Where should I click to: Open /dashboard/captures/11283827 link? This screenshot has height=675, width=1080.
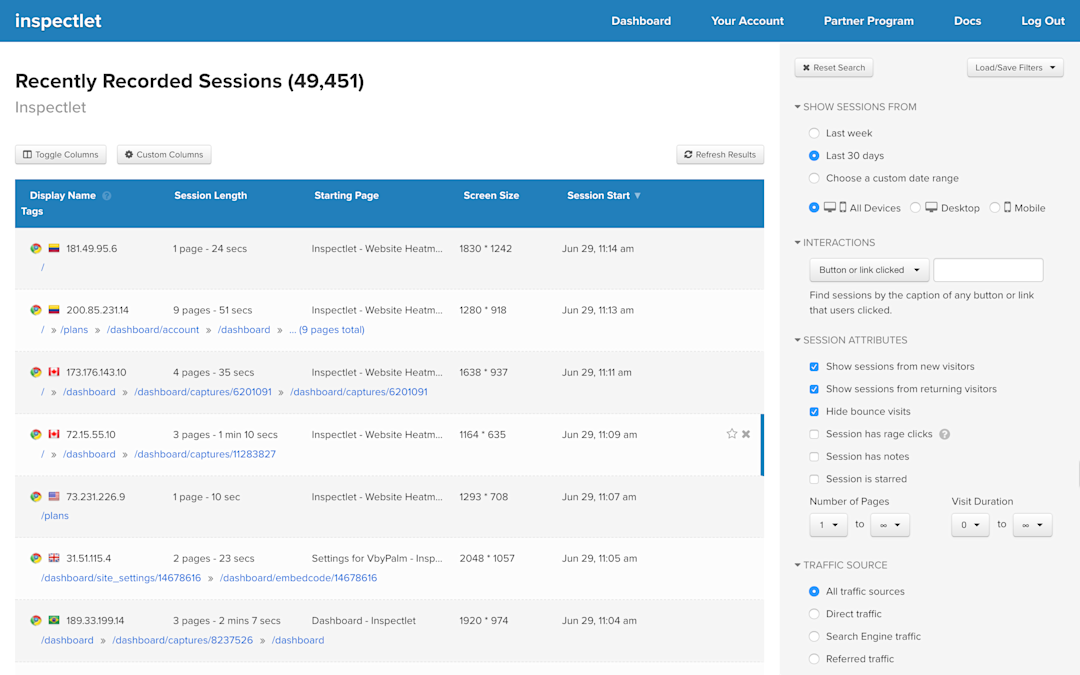click(x=205, y=454)
